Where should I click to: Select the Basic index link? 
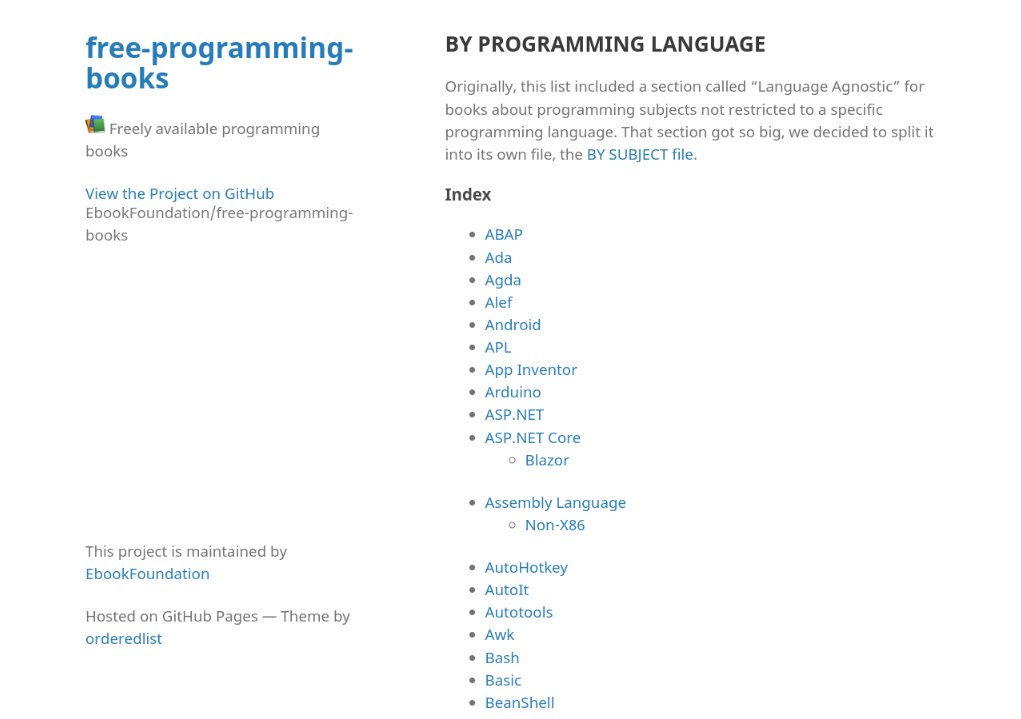pyautogui.click(x=503, y=680)
